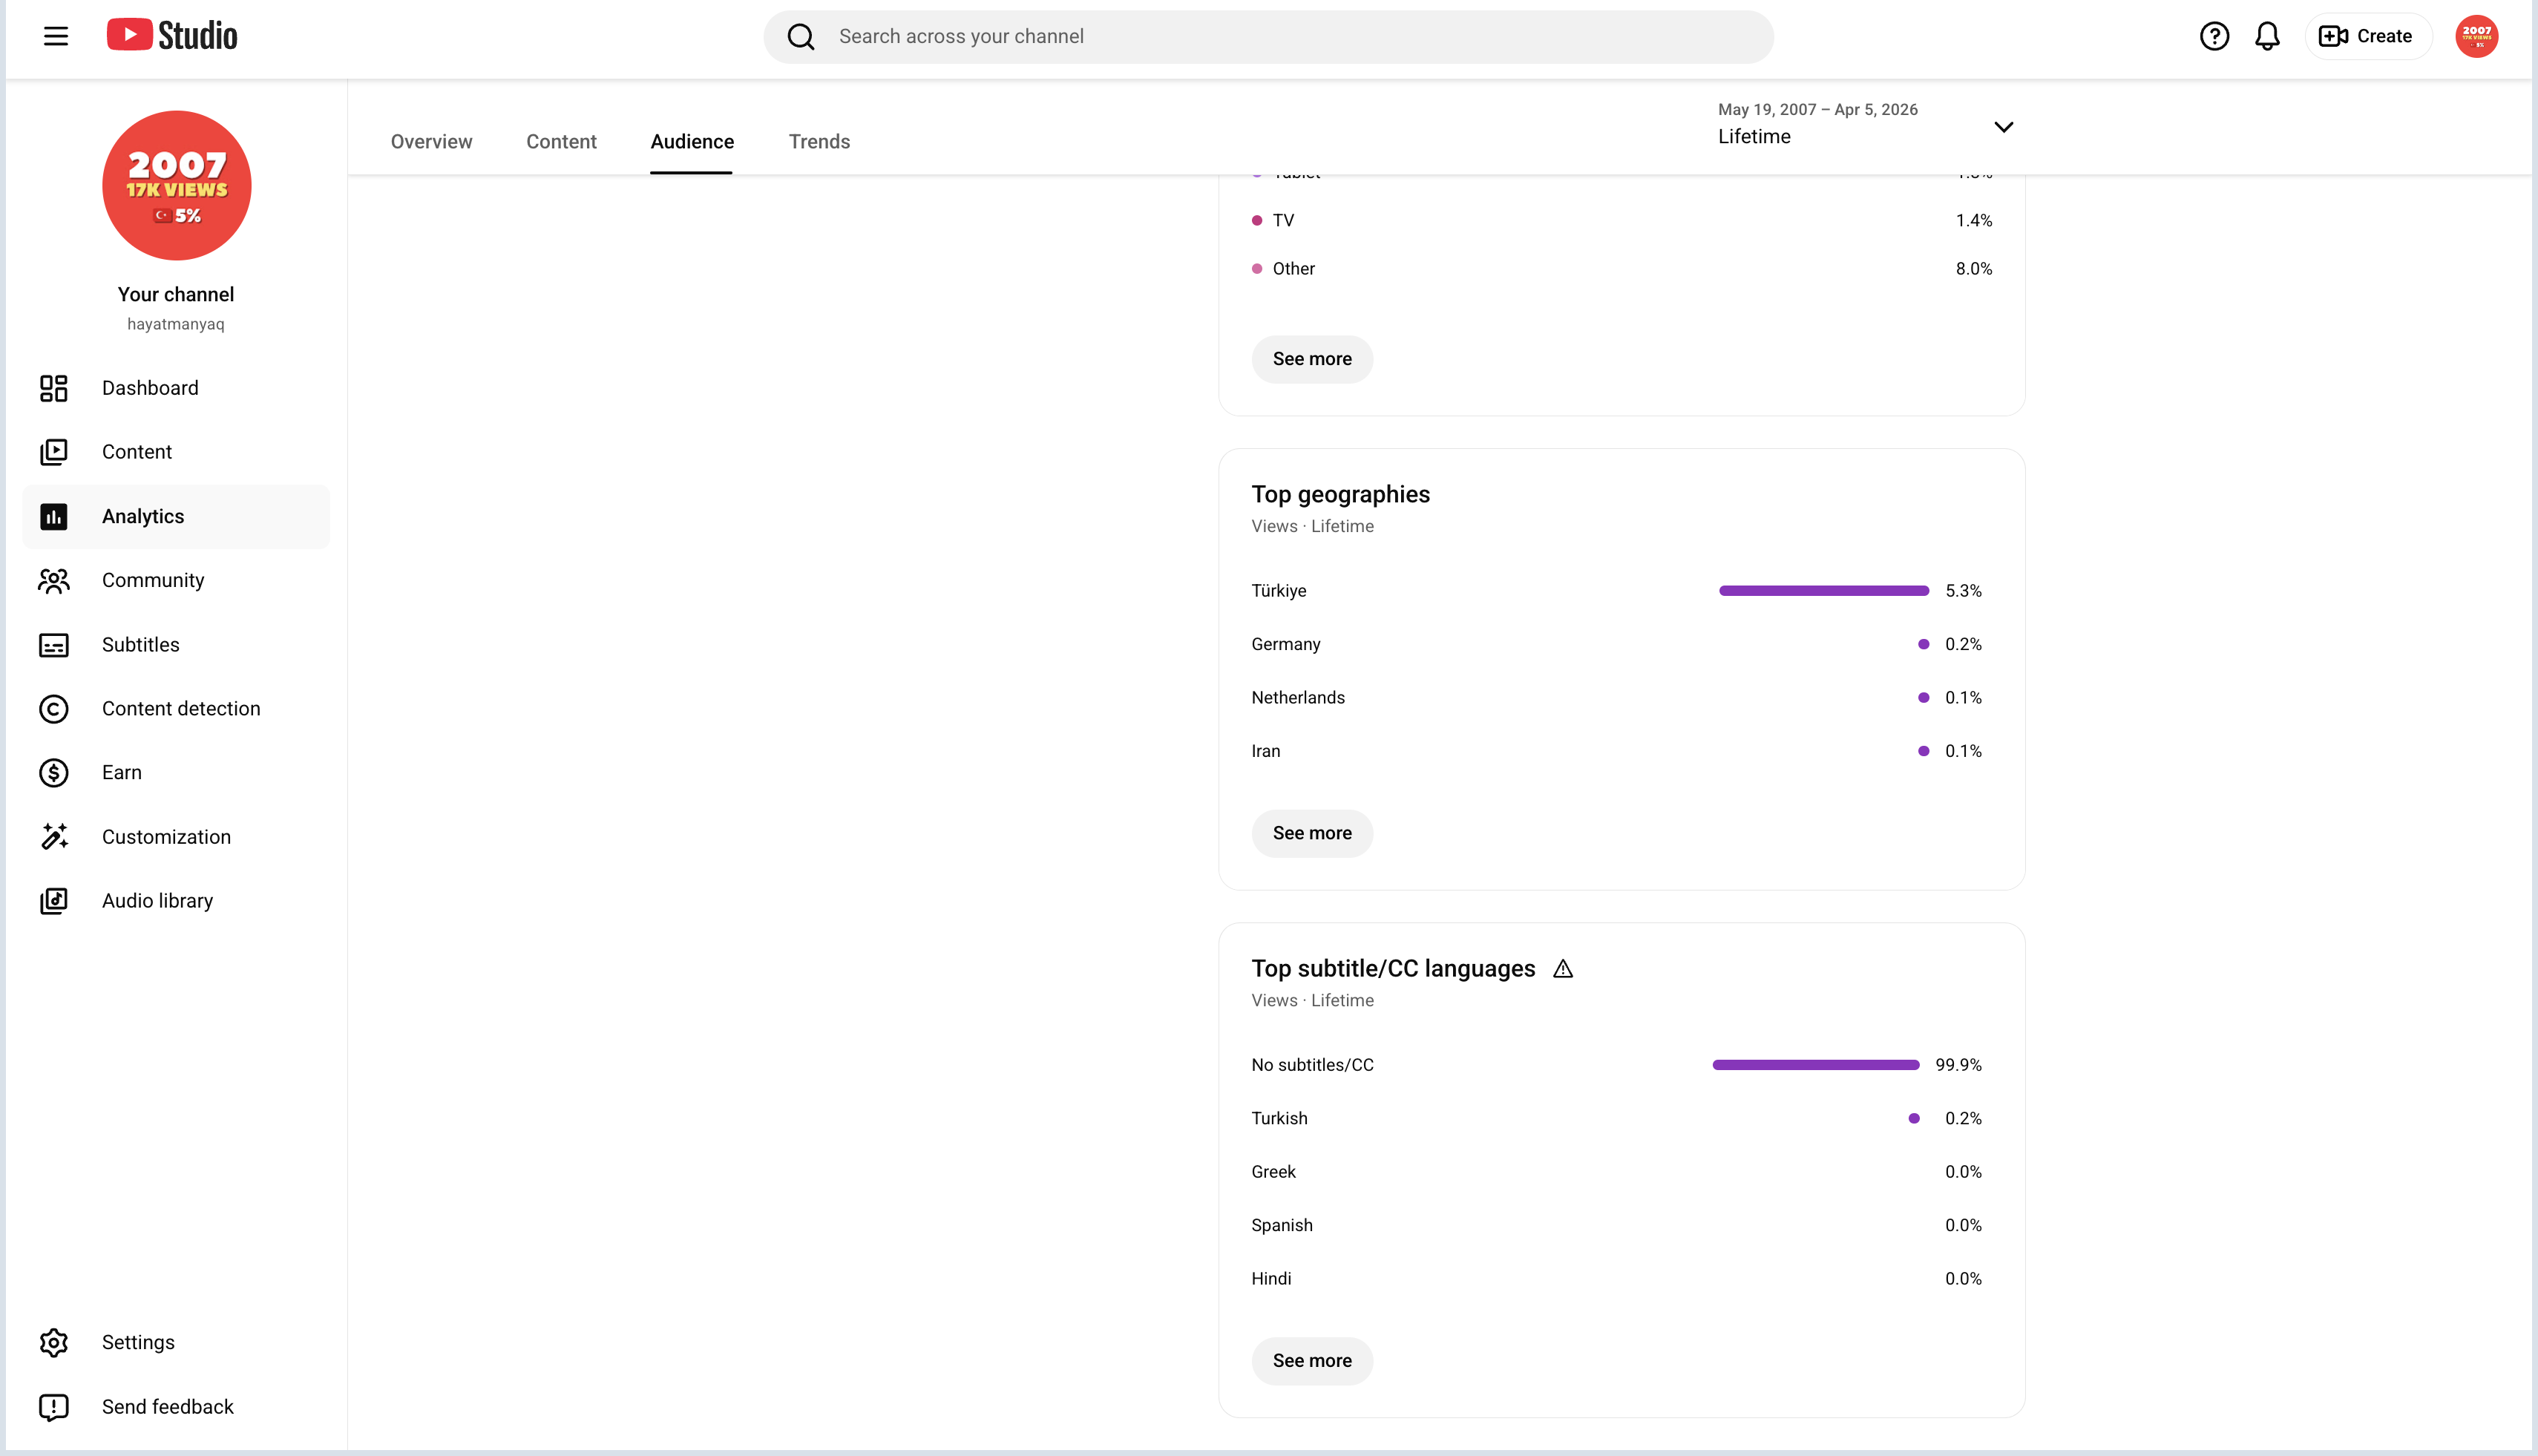The height and width of the screenshot is (1456, 2538).
Task: Open Subtitles in the sidebar
Action: (176, 645)
